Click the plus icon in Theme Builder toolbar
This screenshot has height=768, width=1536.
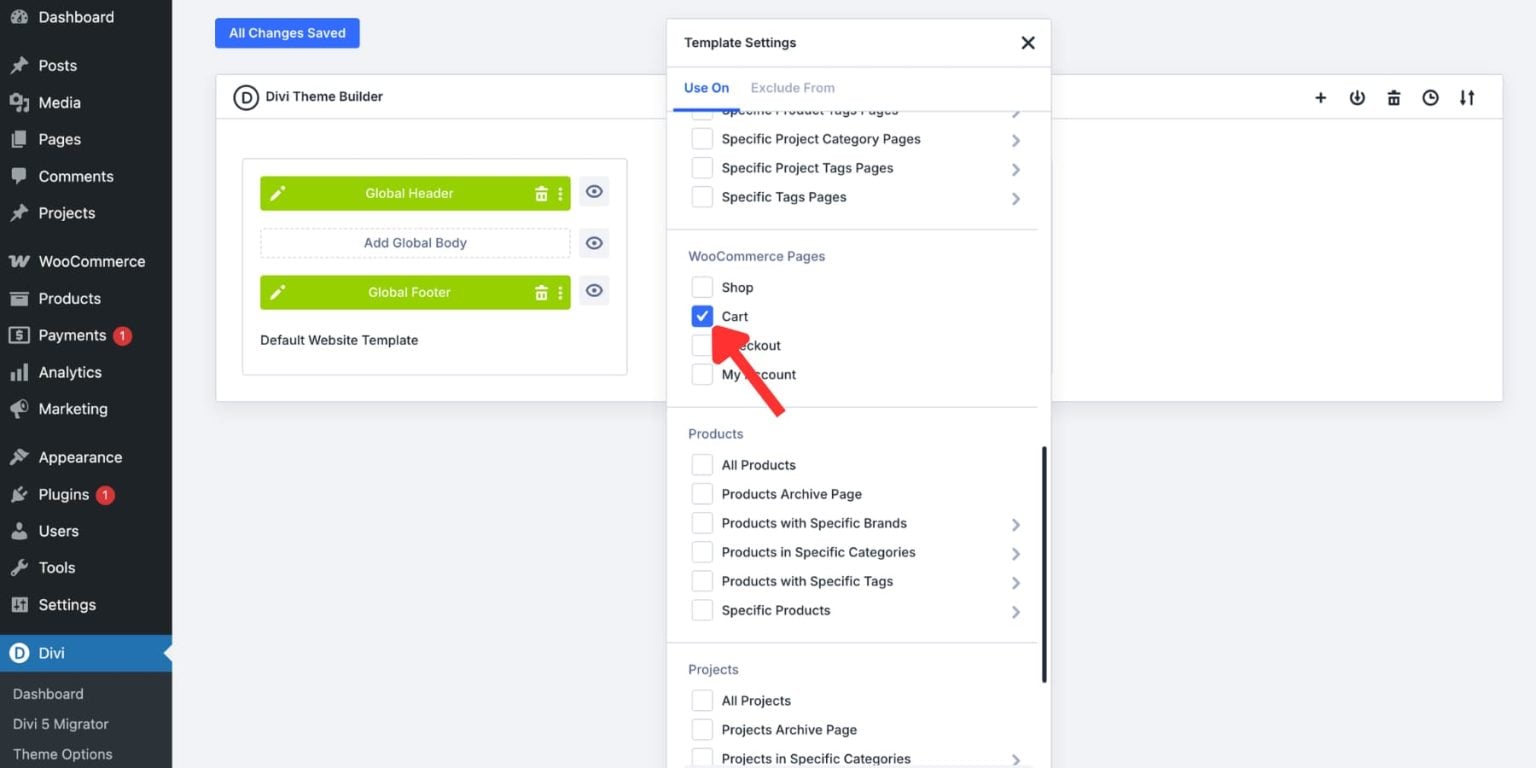pos(1320,98)
